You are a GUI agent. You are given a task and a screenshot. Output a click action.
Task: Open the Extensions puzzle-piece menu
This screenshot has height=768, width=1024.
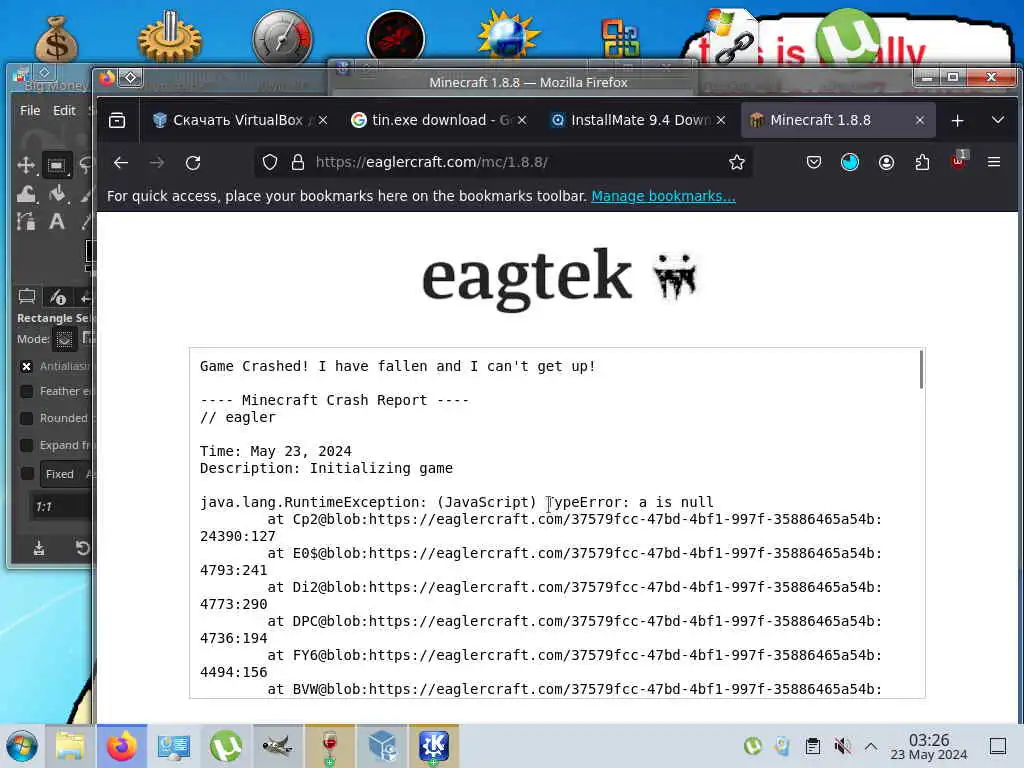922,163
